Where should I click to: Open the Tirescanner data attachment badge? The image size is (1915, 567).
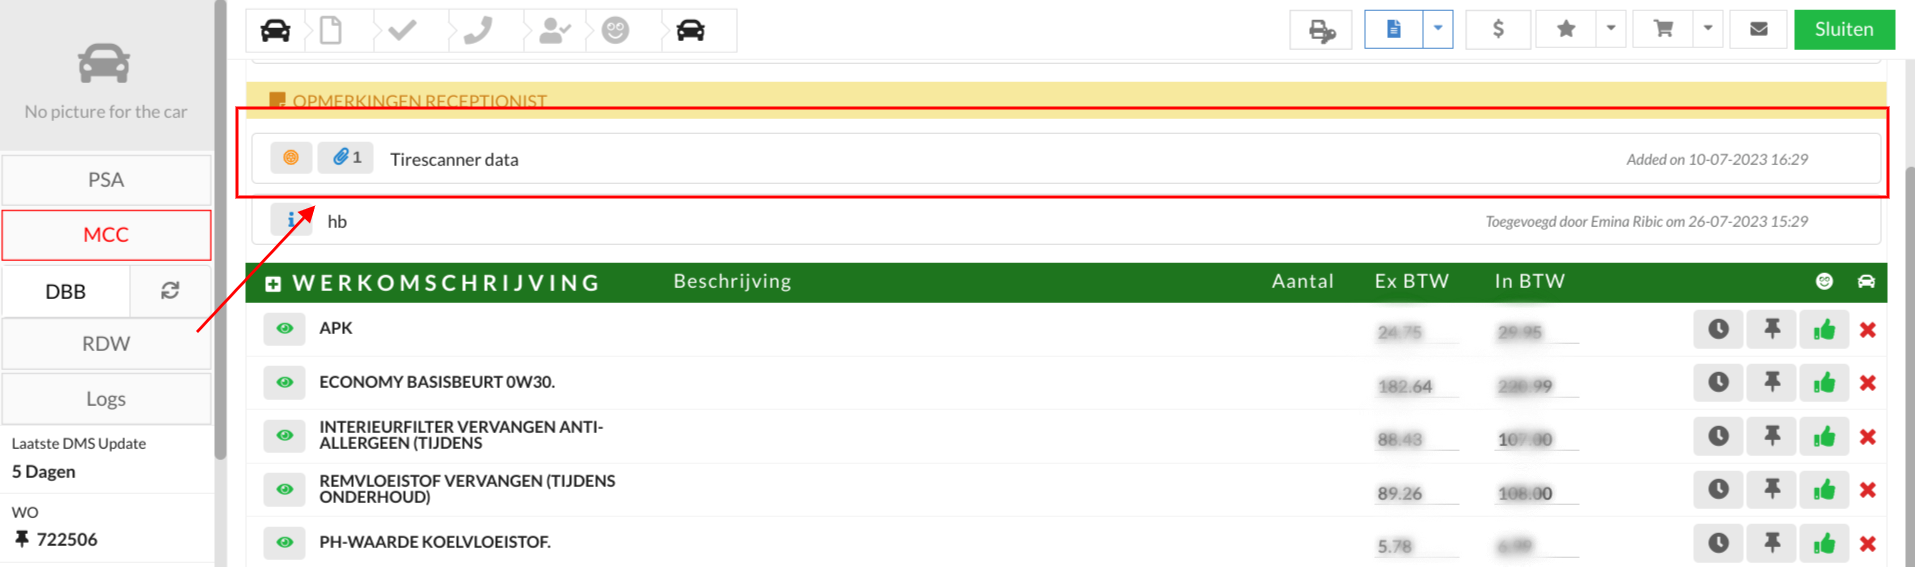point(346,157)
